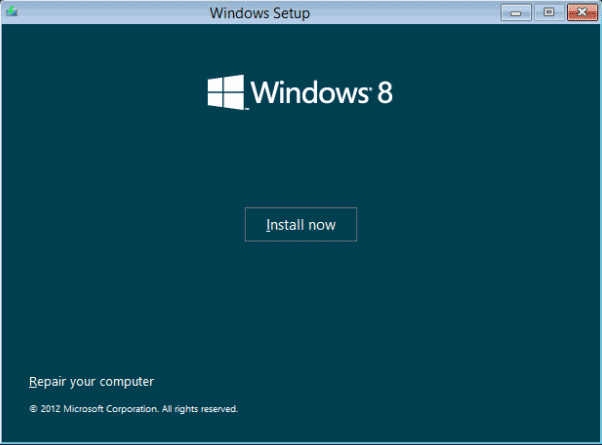Screen dimensions: 602x445
Task: Close the Windows Setup window
Action: (579, 13)
